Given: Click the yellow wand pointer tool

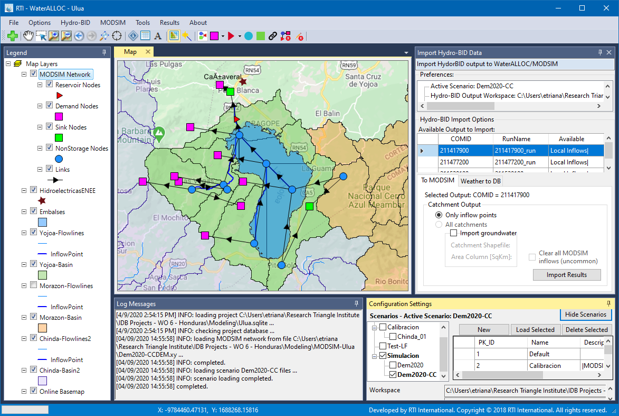Looking at the screenshot, I should [x=187, y=36].
